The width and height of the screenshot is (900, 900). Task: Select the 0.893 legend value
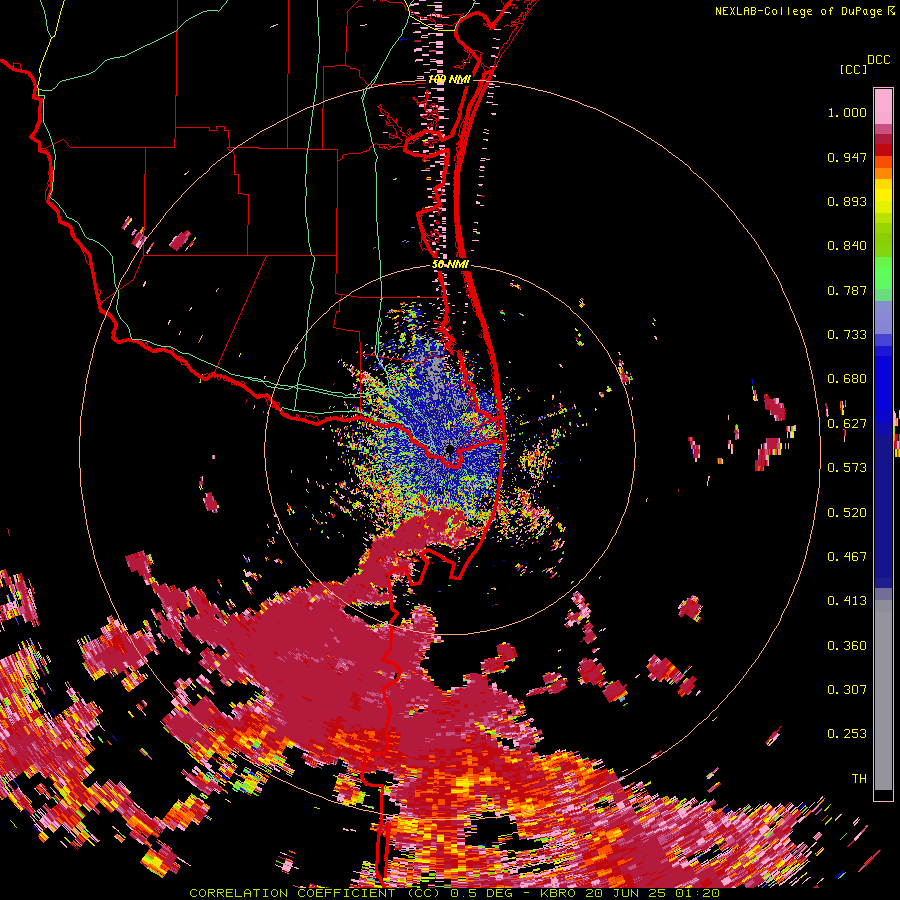tap(847, 201)
